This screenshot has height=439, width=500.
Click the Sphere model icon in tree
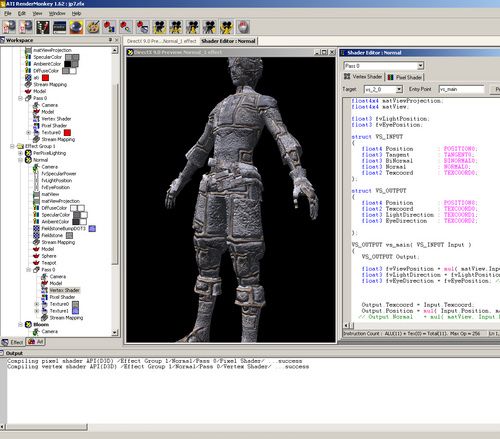pyautogui.click(x=36, y=256)
